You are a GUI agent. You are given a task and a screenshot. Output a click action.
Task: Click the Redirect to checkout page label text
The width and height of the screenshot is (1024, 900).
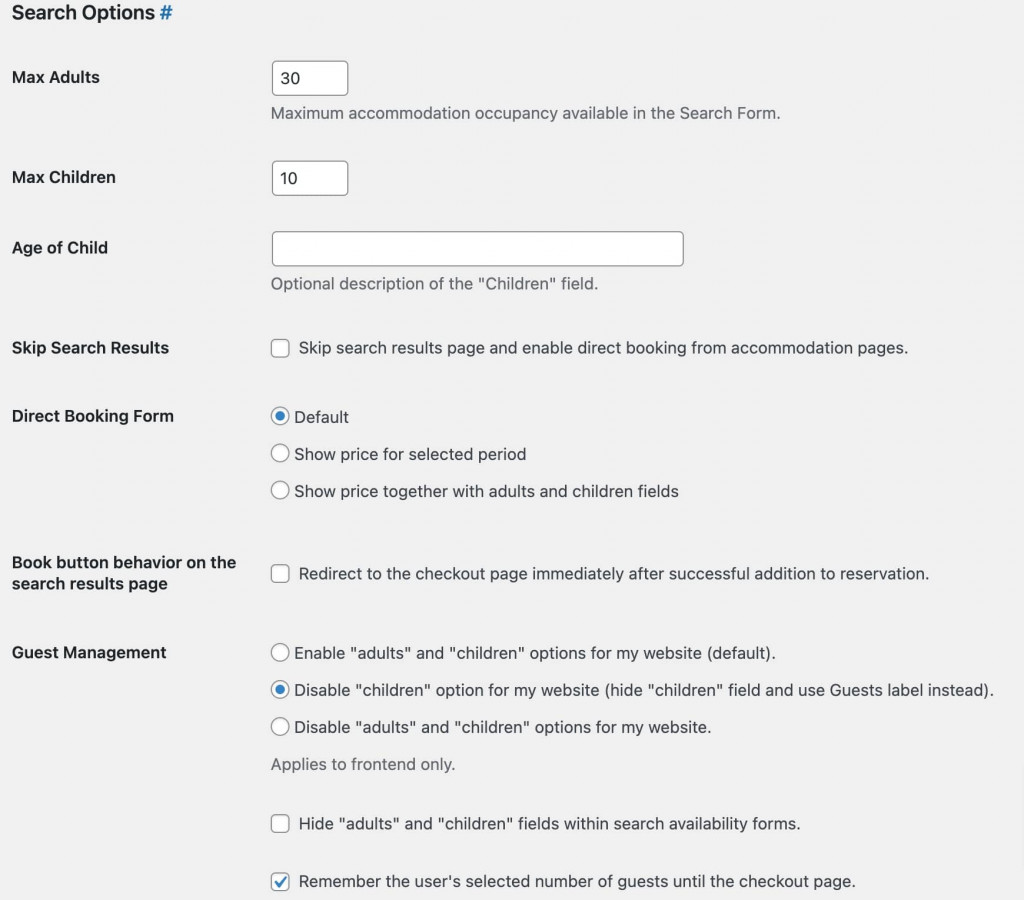[x=613, y=574]
